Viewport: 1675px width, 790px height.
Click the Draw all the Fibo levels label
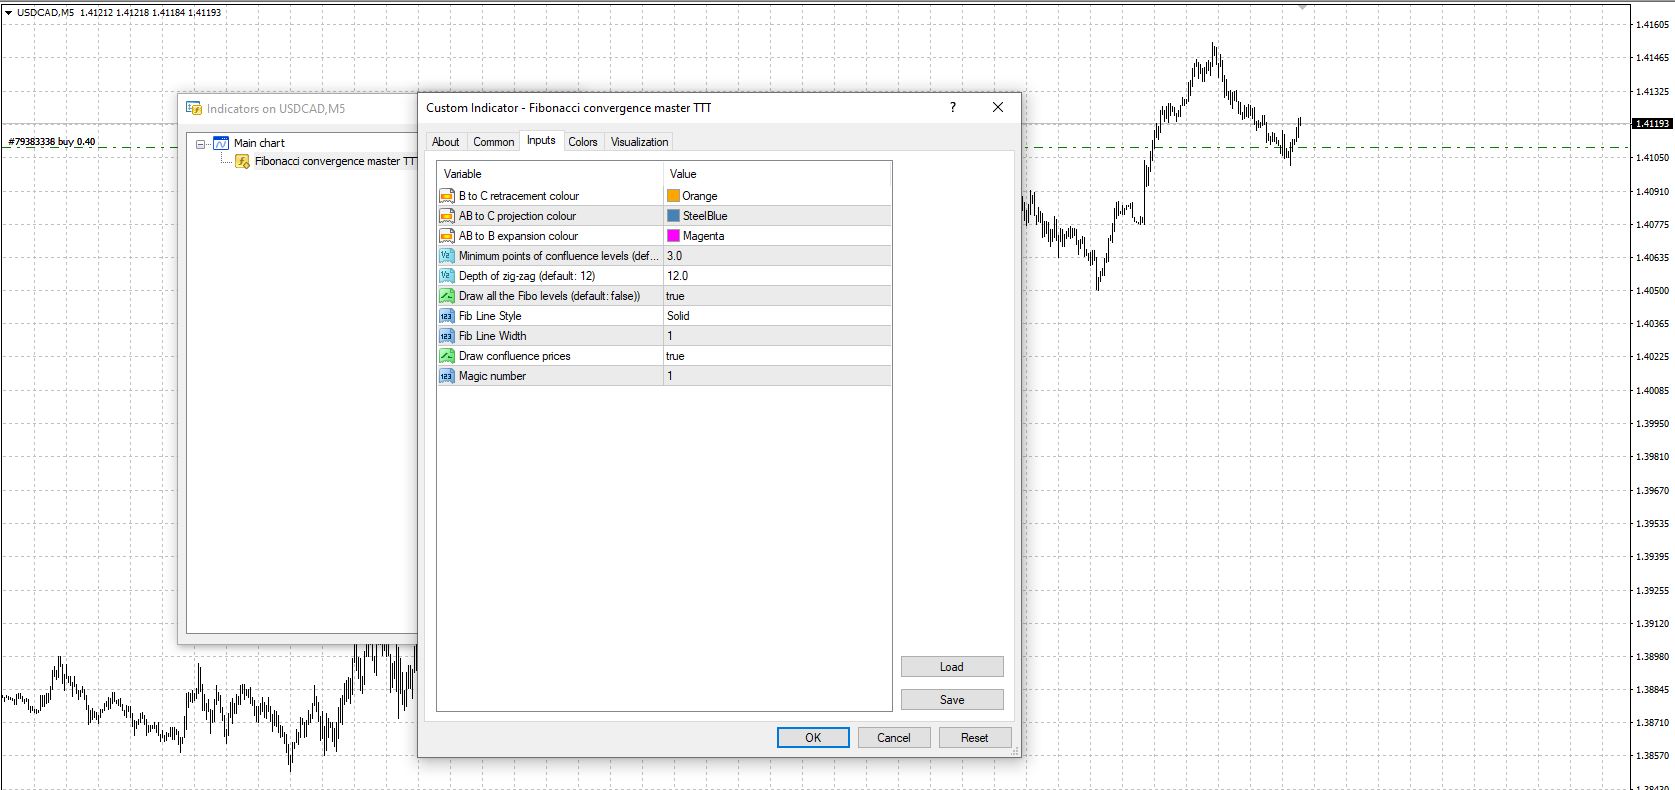click(549, 296)
